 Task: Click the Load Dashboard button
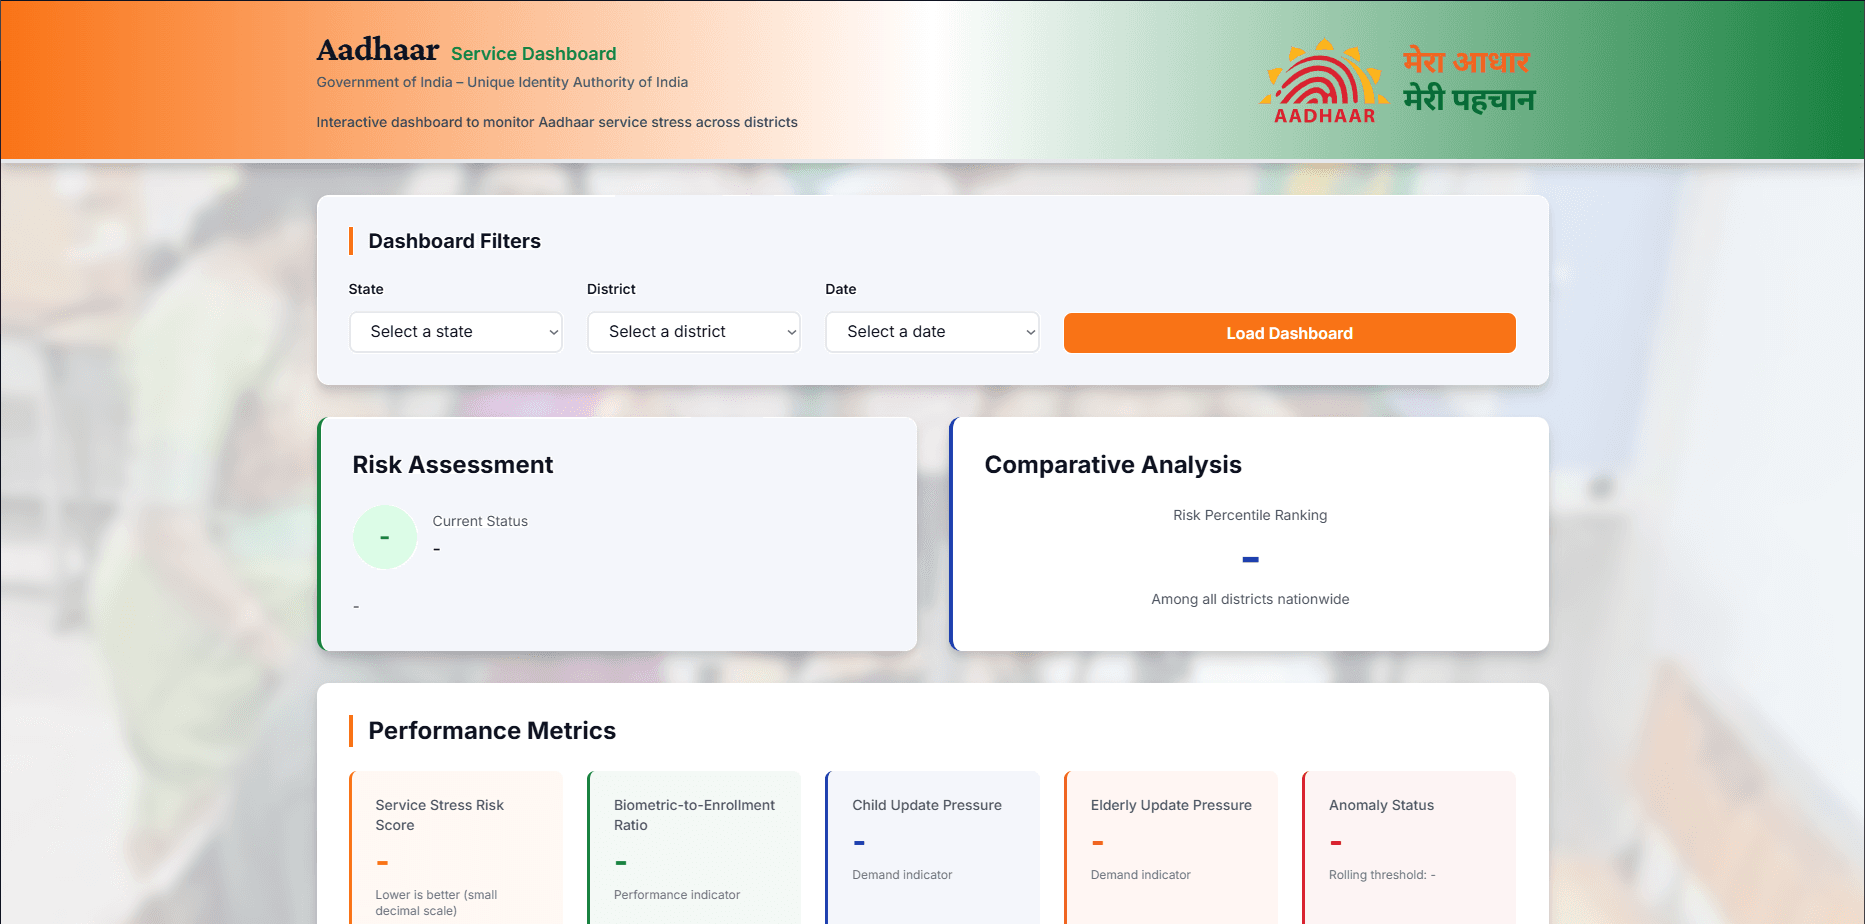[x=1289, y=333]
